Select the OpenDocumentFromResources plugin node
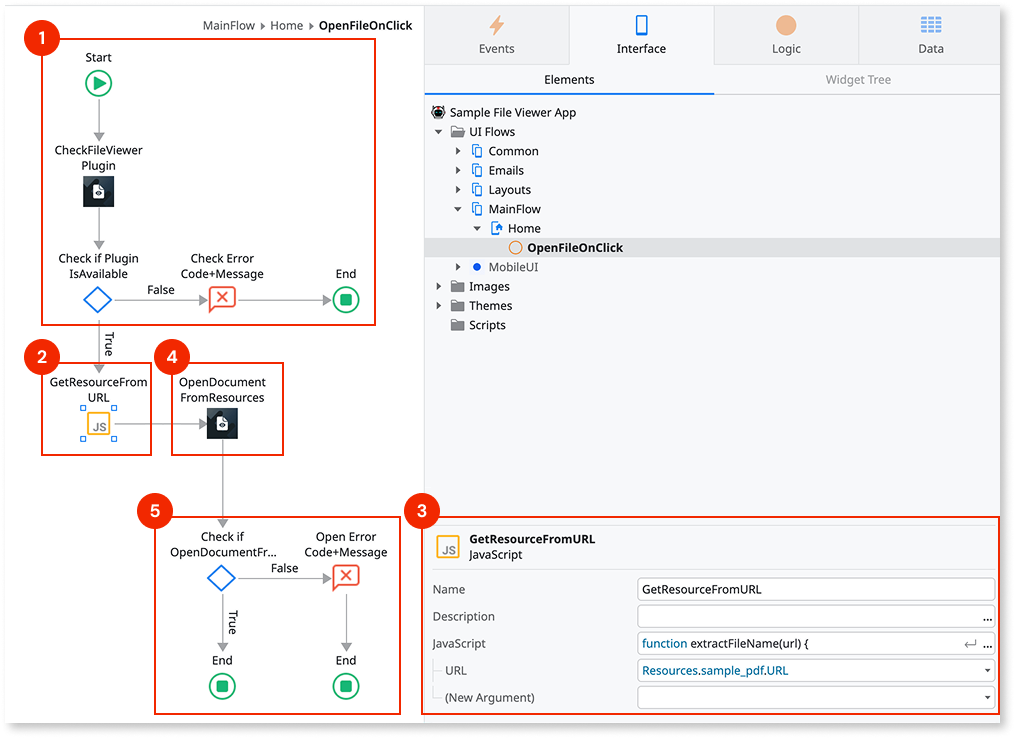The width and height of the screenshot is (1015, 738). 221,423
